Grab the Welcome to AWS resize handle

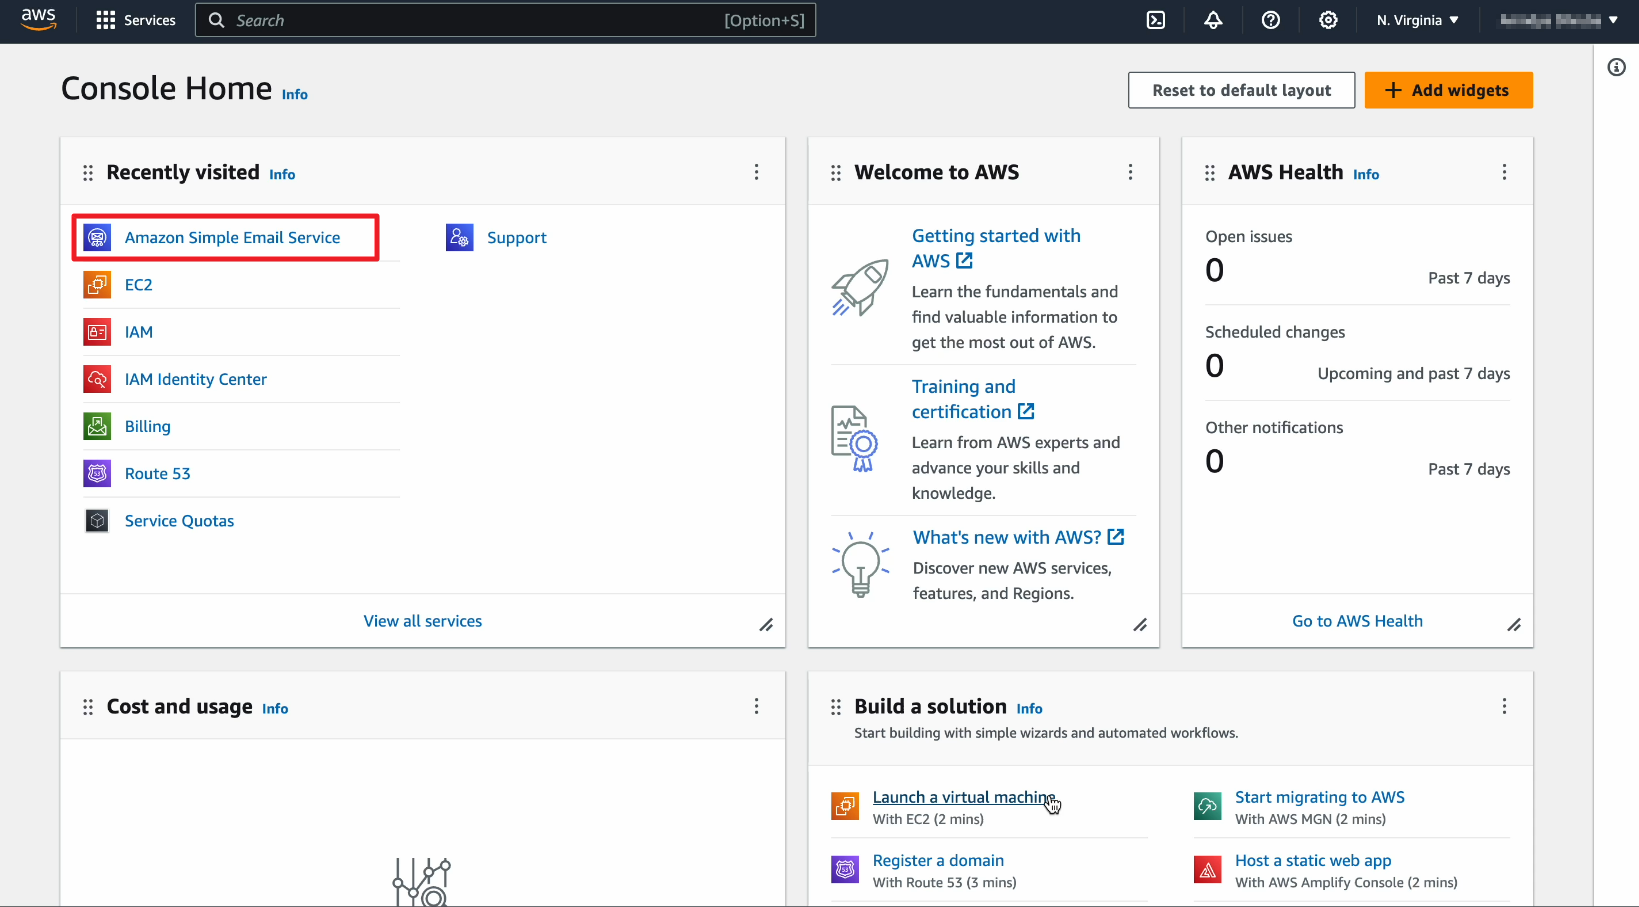[1140, 625]
